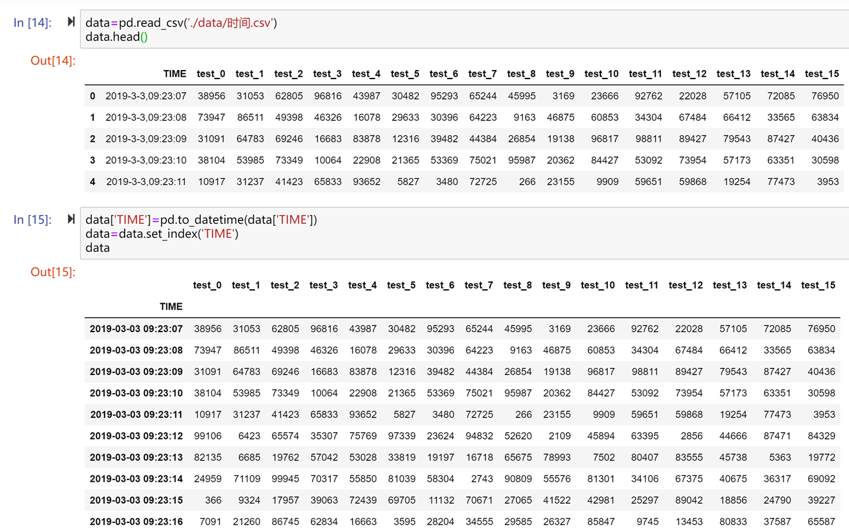Select value 97339 in the 09:23:12 row
The image size is (849, 532).
tap(401, 436)
